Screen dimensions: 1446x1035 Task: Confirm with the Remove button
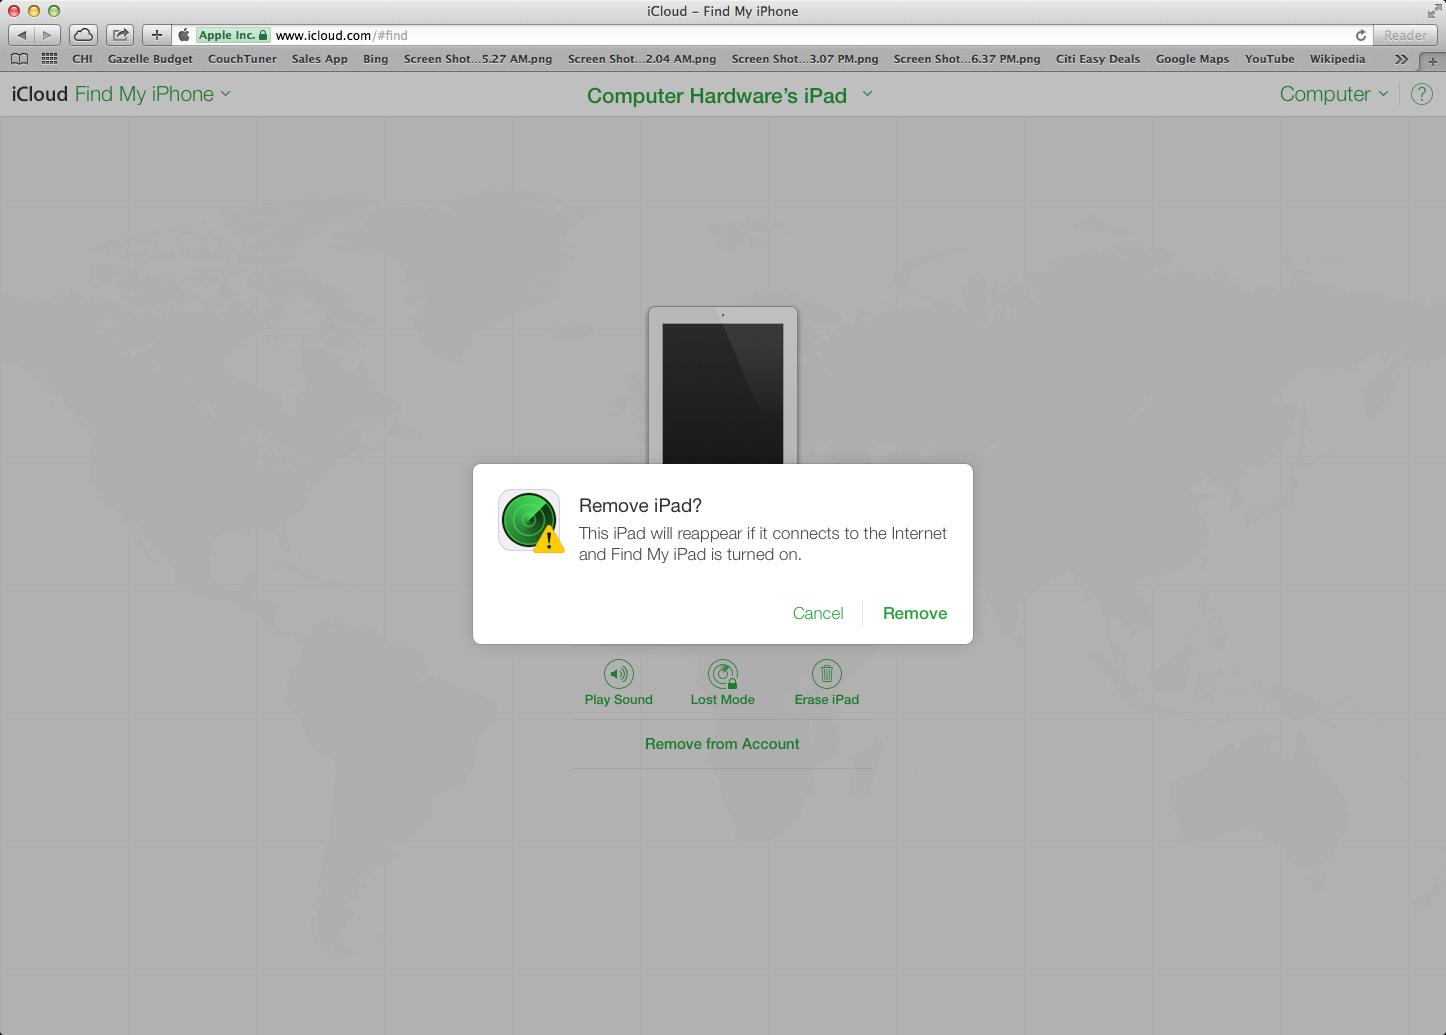click(915, 614)
